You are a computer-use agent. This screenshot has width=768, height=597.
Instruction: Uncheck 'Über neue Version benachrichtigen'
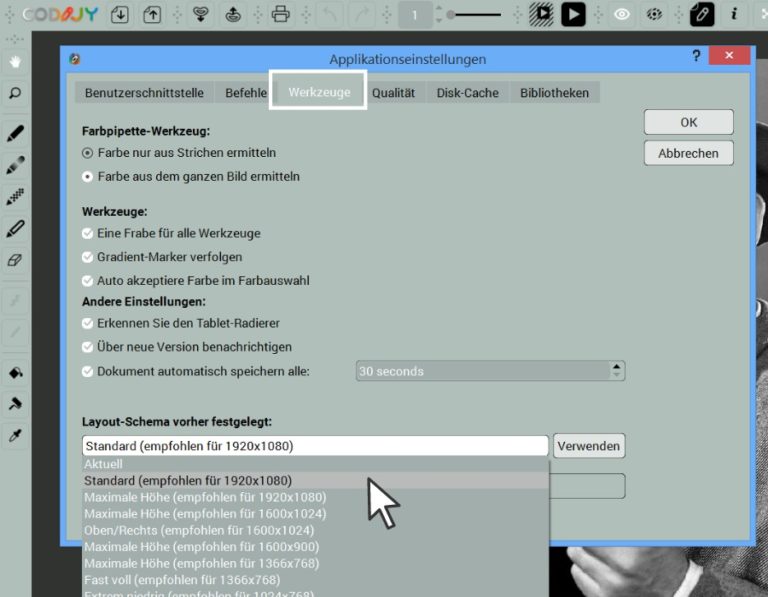(87, 347)
